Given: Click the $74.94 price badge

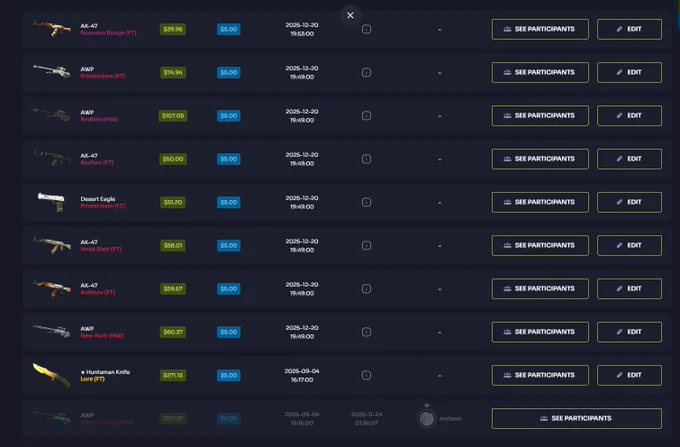Looking at the screenshot, I should pyautogui.click(x=173, y=72).
